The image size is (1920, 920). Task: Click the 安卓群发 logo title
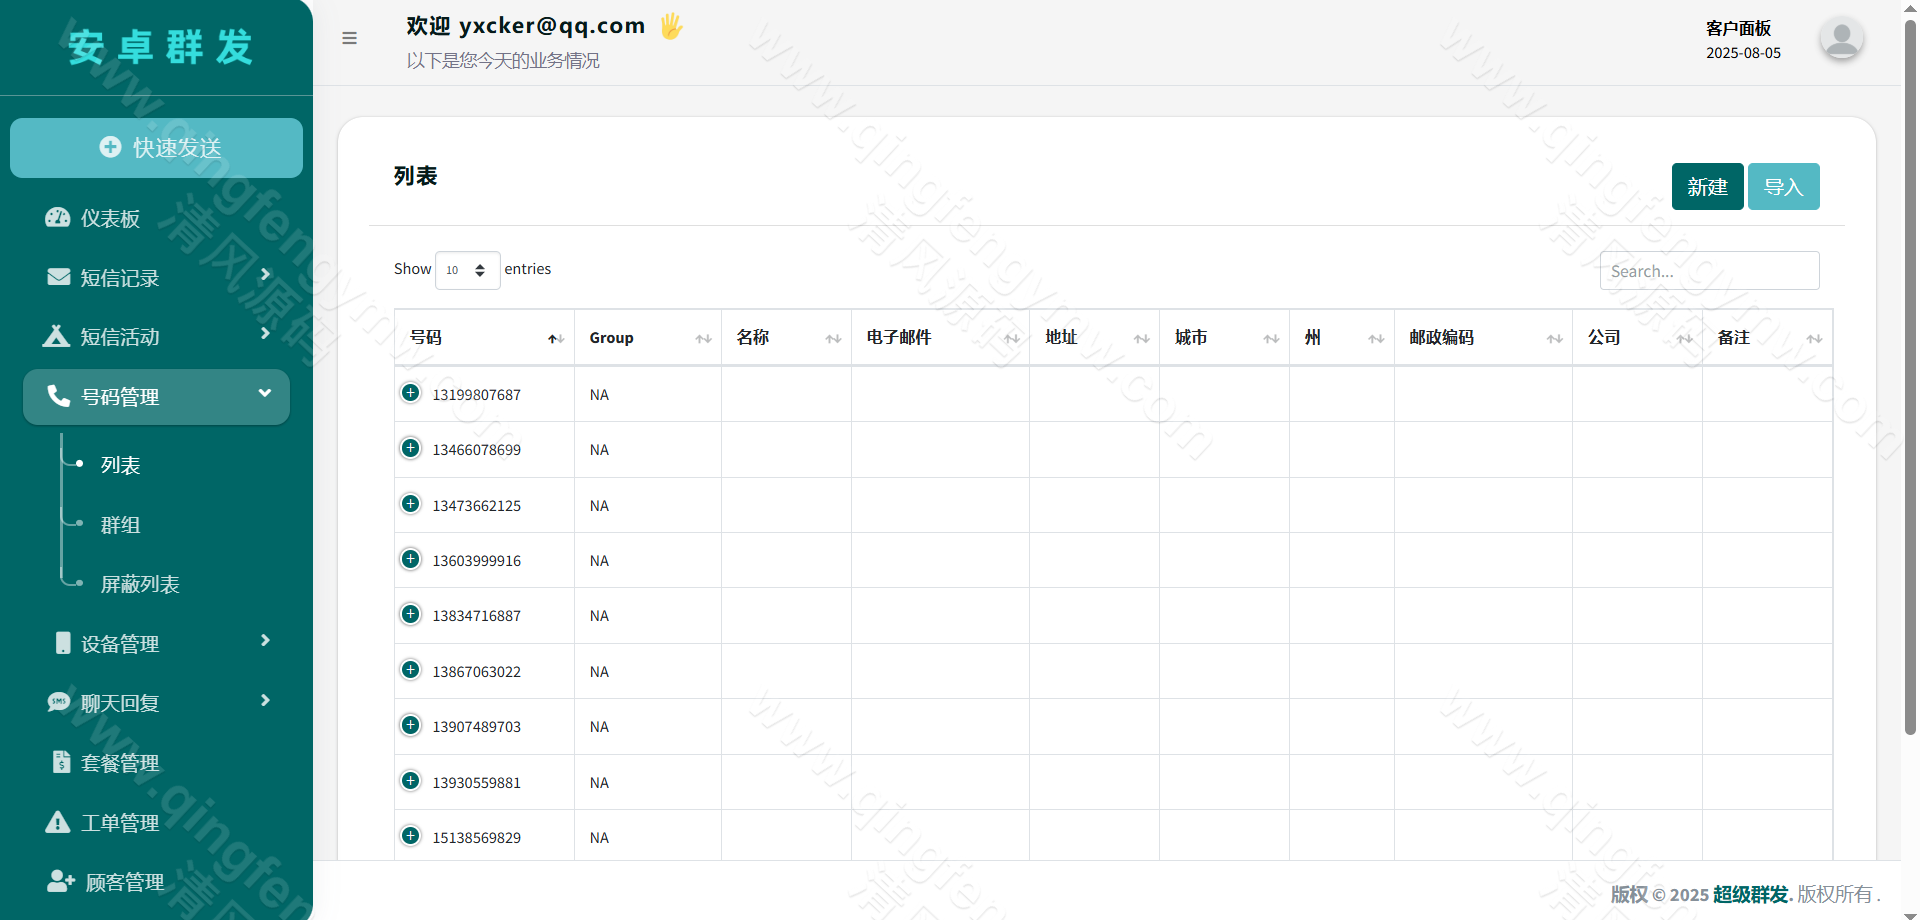tap(161, 47)
